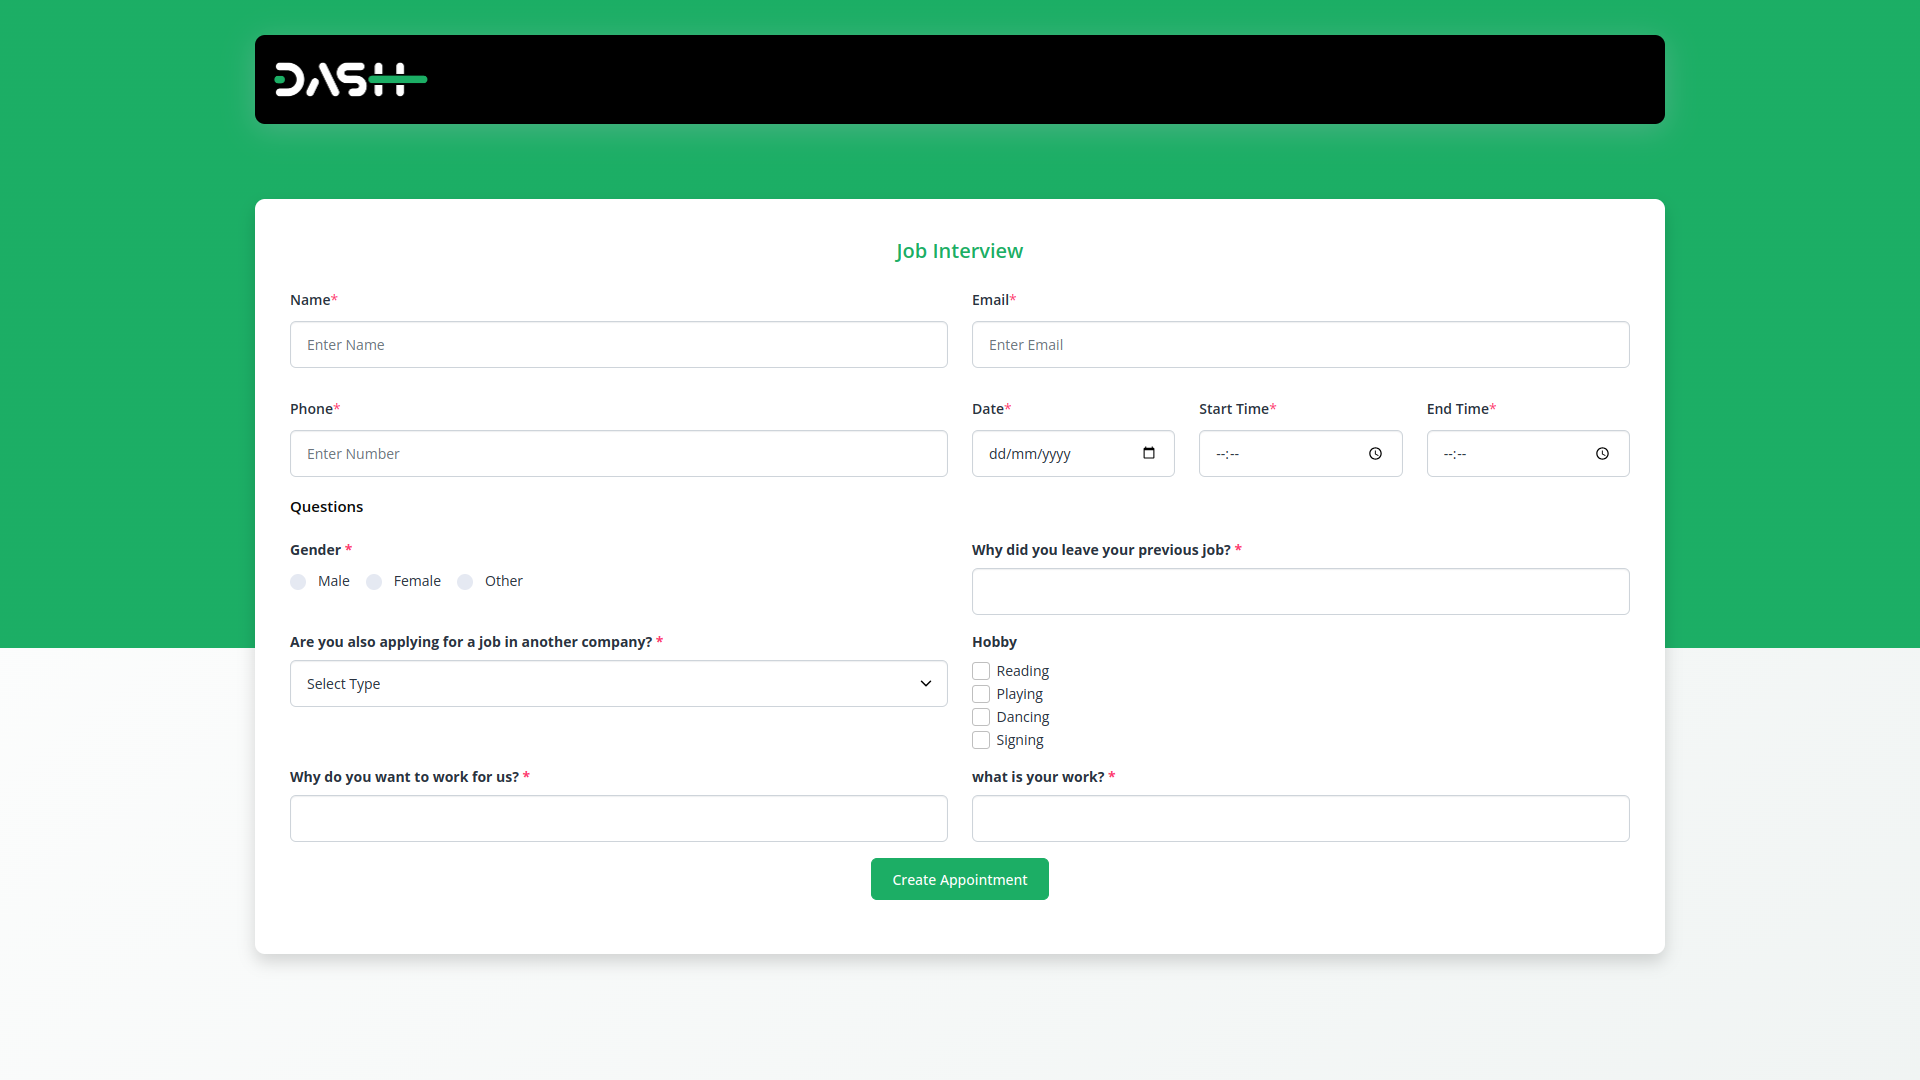Screen dimensions: 1920x1080
Task: Select the Female gender radio button
Action: click(x=374, y=582)
